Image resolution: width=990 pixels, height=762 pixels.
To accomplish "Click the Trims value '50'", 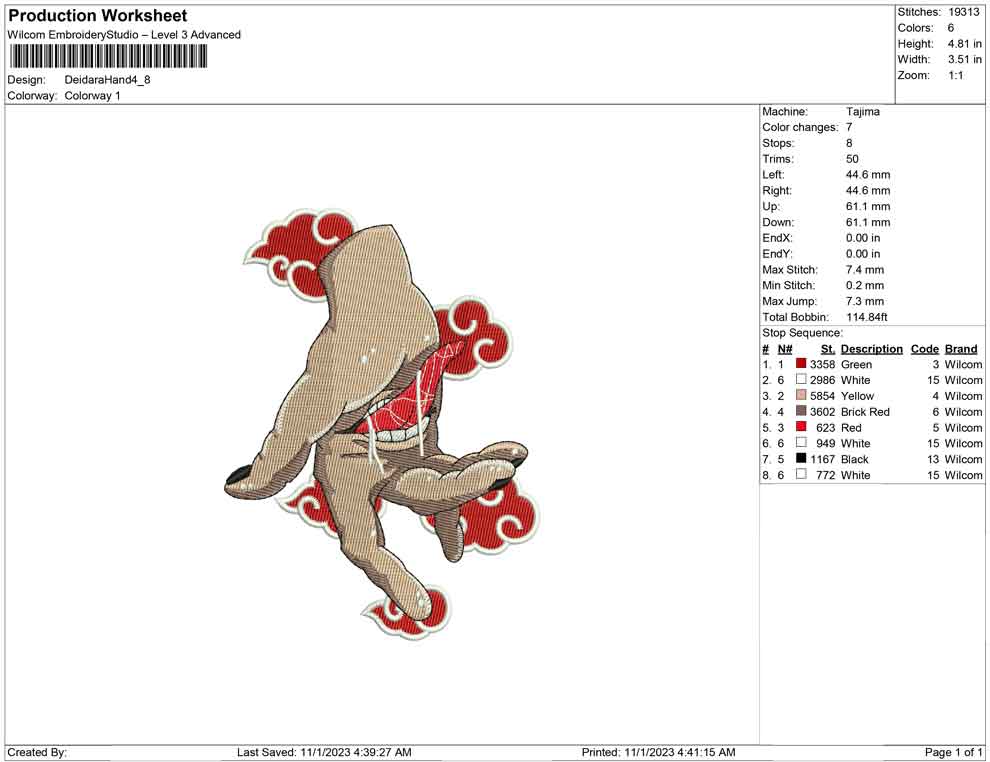I will 852,159.
